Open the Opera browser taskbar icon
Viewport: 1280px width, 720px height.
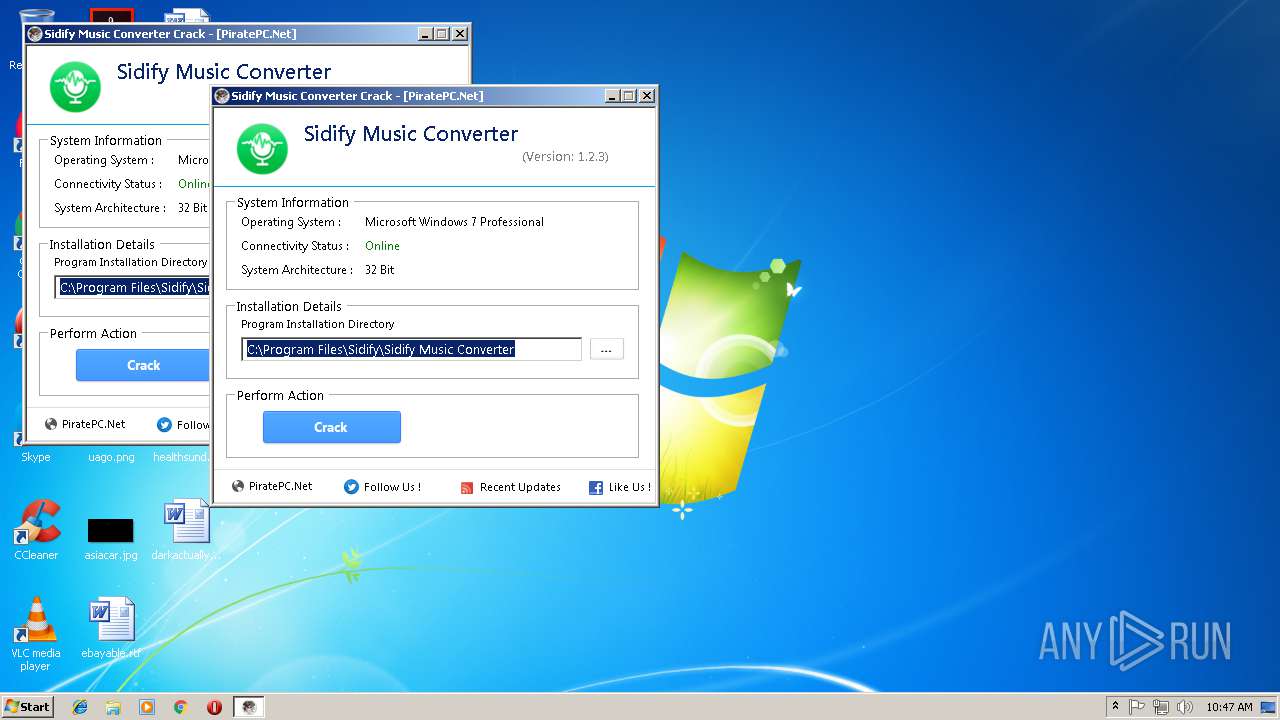pyautogui.click(x=214, y=707)
